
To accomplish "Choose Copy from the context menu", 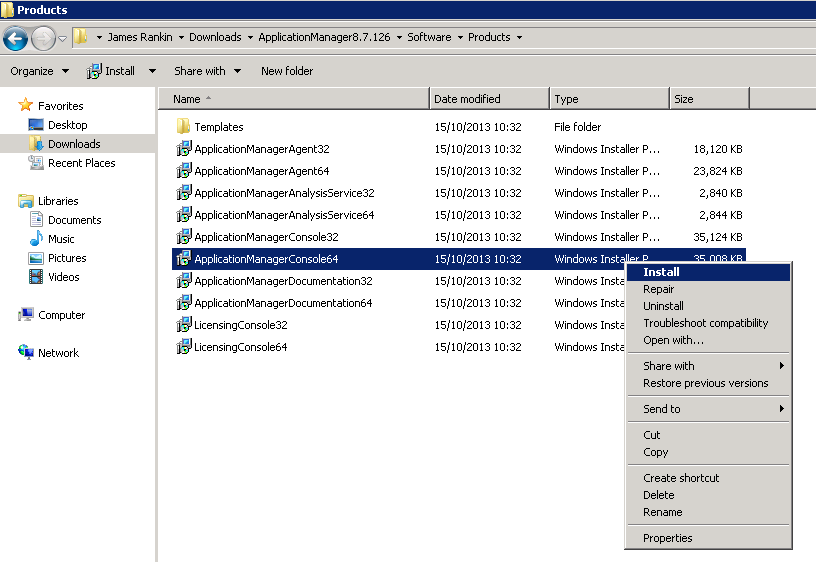I will point(708,452).
